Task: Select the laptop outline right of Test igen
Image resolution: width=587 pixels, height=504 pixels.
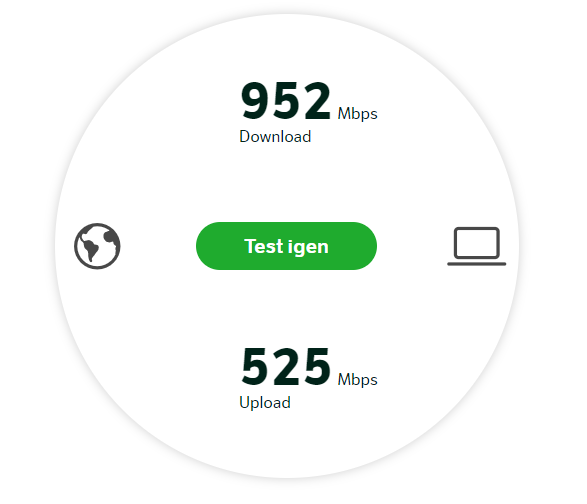Action: tap(477, 246)
